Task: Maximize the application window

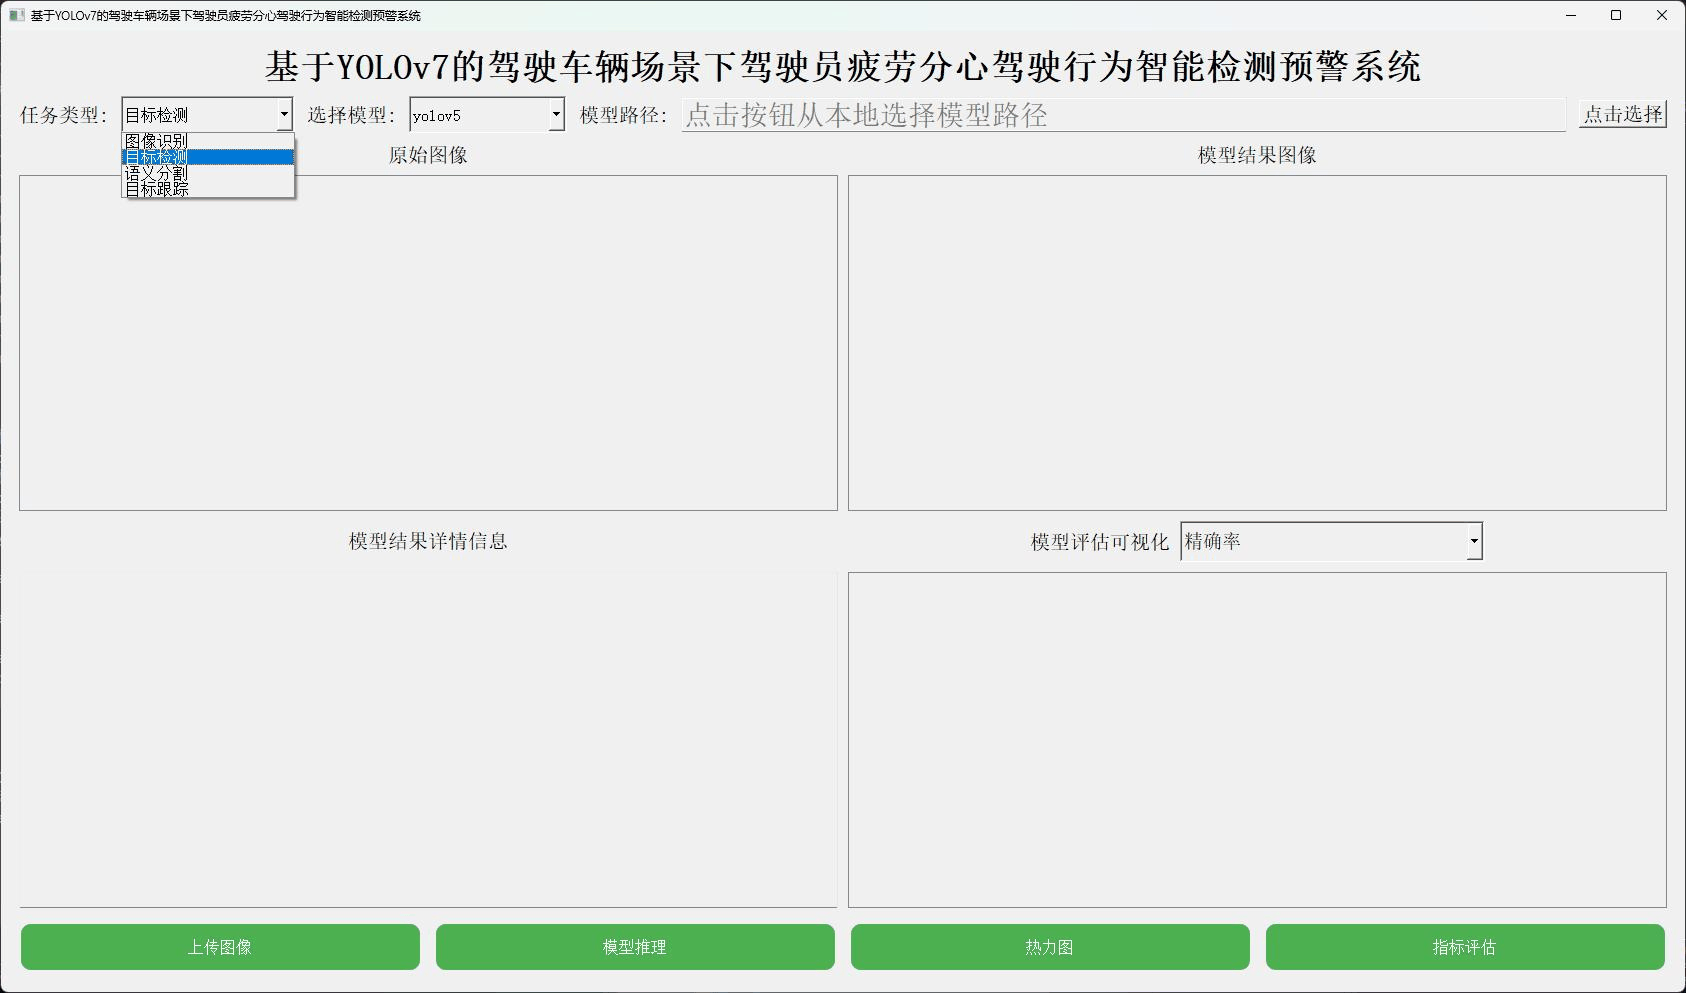Action: click(x=1616, y=15)
